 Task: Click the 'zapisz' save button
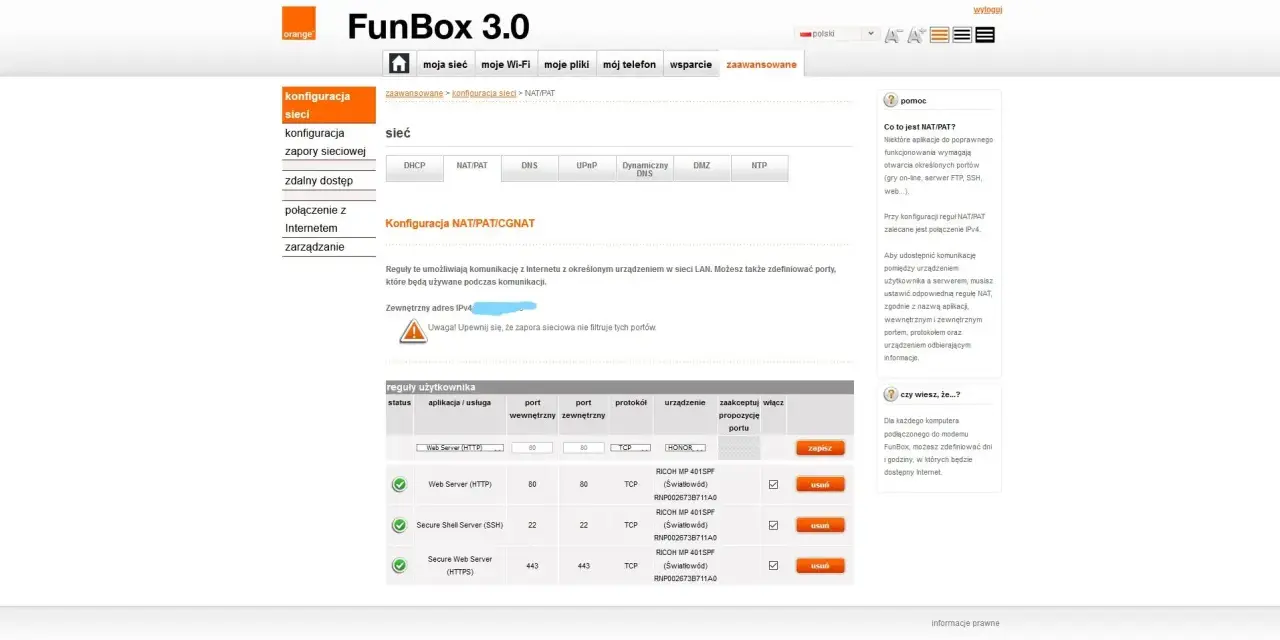coord(820,448)
